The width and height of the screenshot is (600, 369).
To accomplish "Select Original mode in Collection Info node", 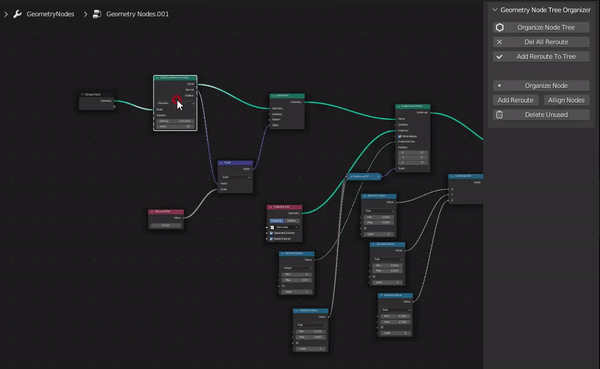I will click(x=277, y=221).
